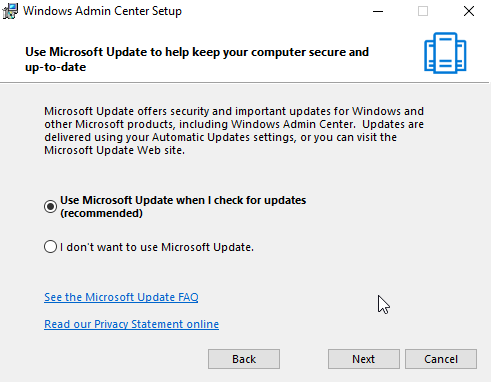Continue setup with the Next button
Screen dimensions: 491x382
(x=364, y=359)
